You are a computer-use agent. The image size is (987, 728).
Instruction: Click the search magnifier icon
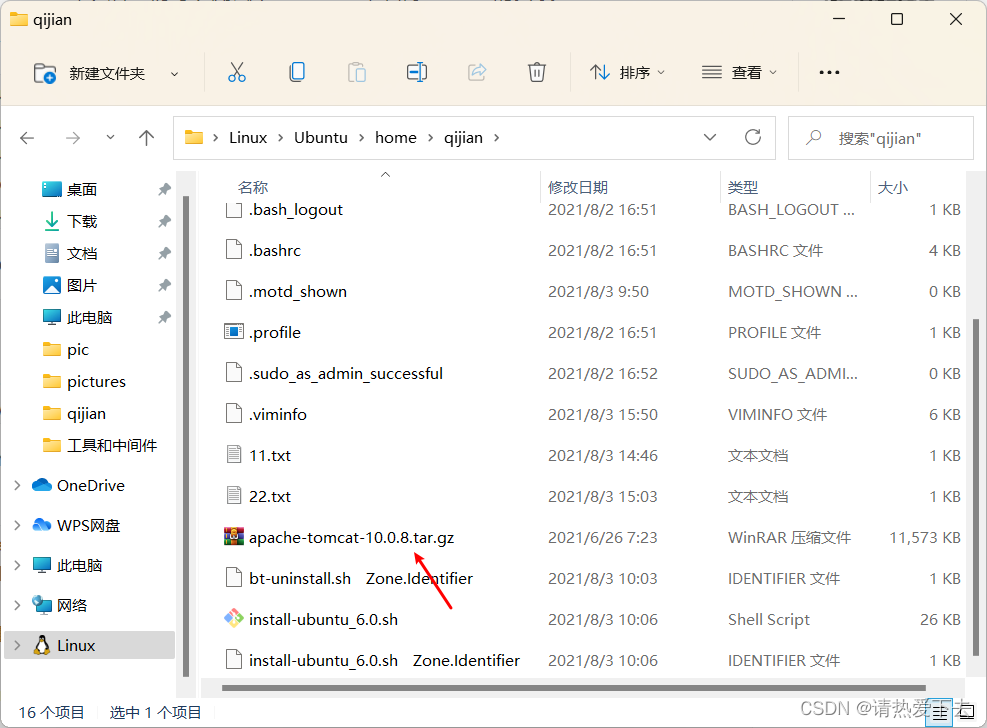click(814, 137)
